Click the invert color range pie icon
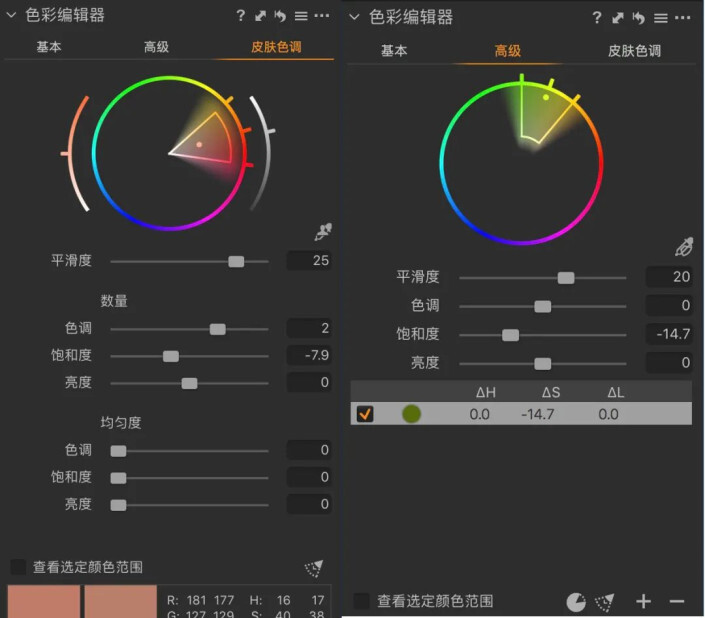 [576, 601]
